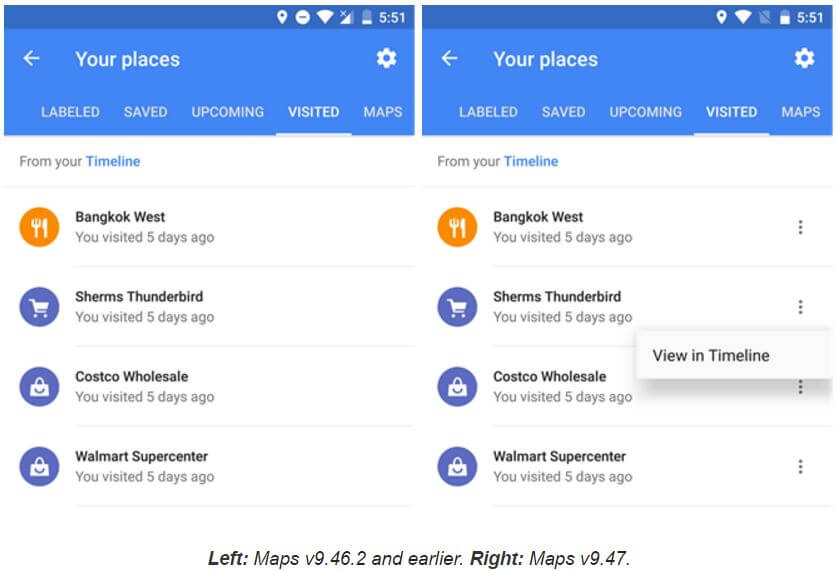Open the UPCOMING tab in the left screenshot

pos(228,112)
